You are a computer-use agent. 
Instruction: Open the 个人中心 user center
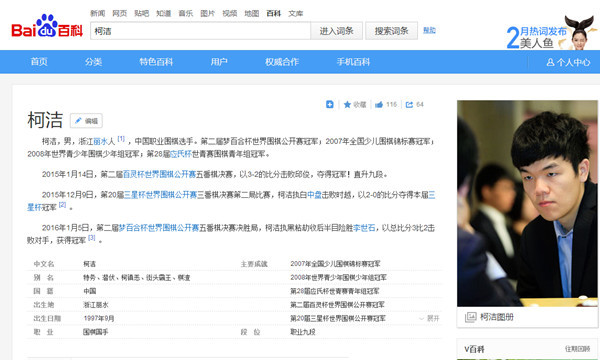(568, 62)
